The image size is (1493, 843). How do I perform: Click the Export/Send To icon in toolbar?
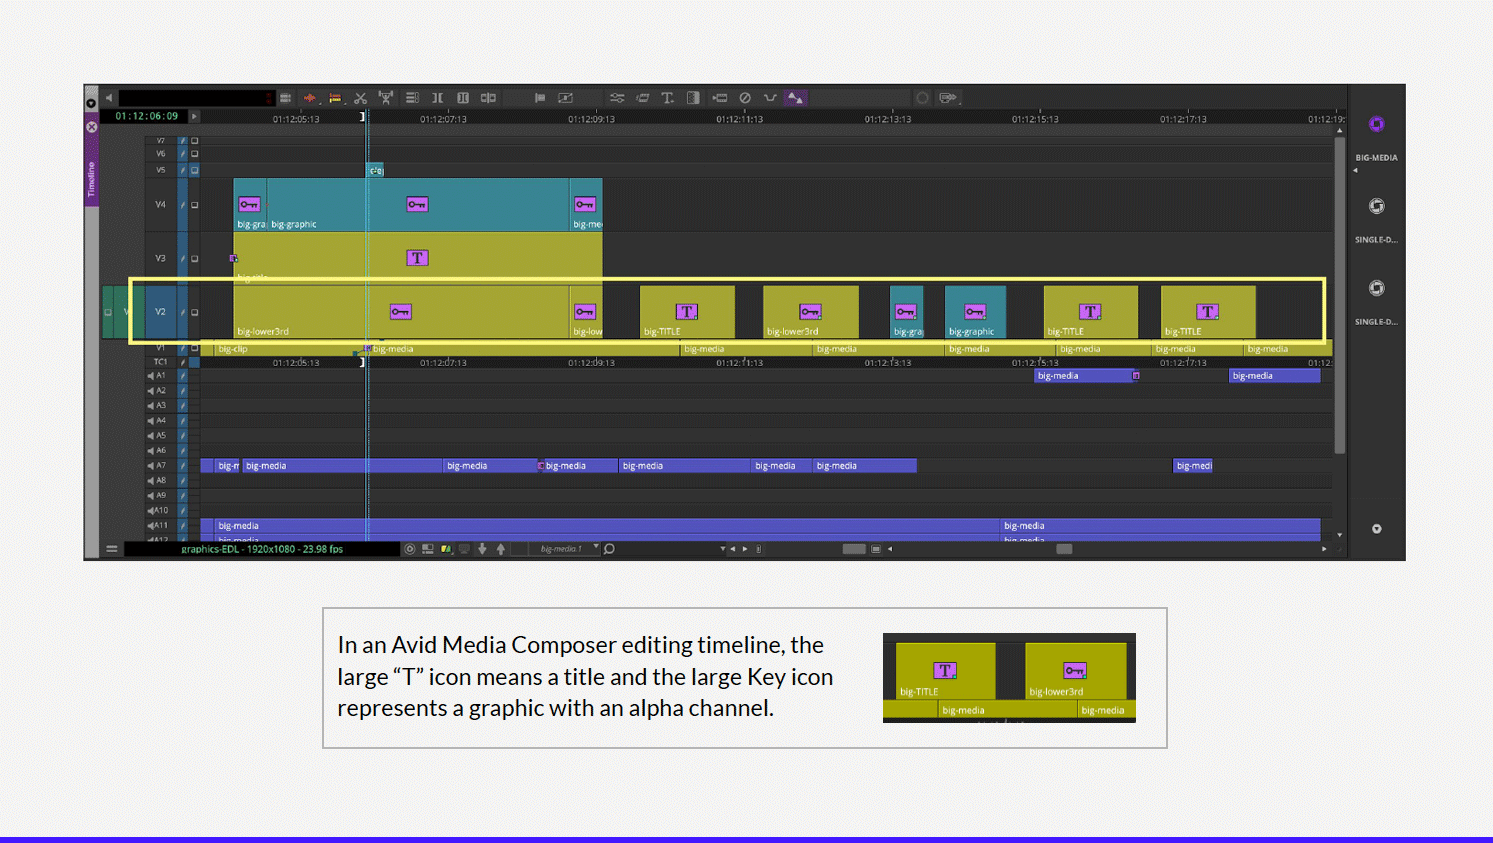948,98
